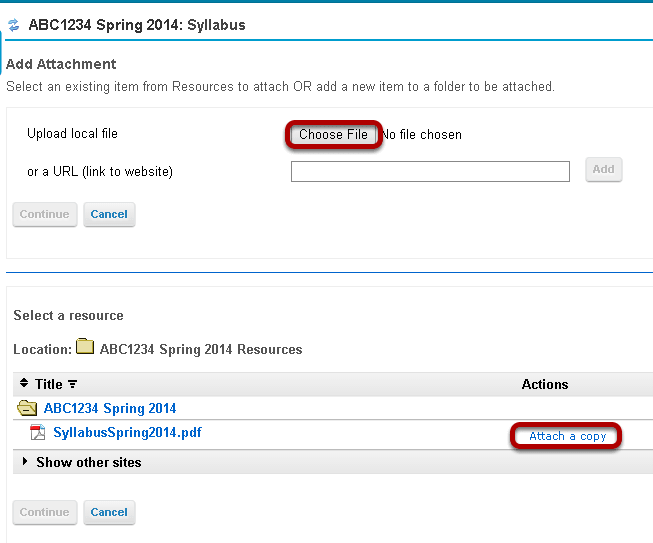Click the refresh arrows icon beside Syllabus title

point(14,25)
